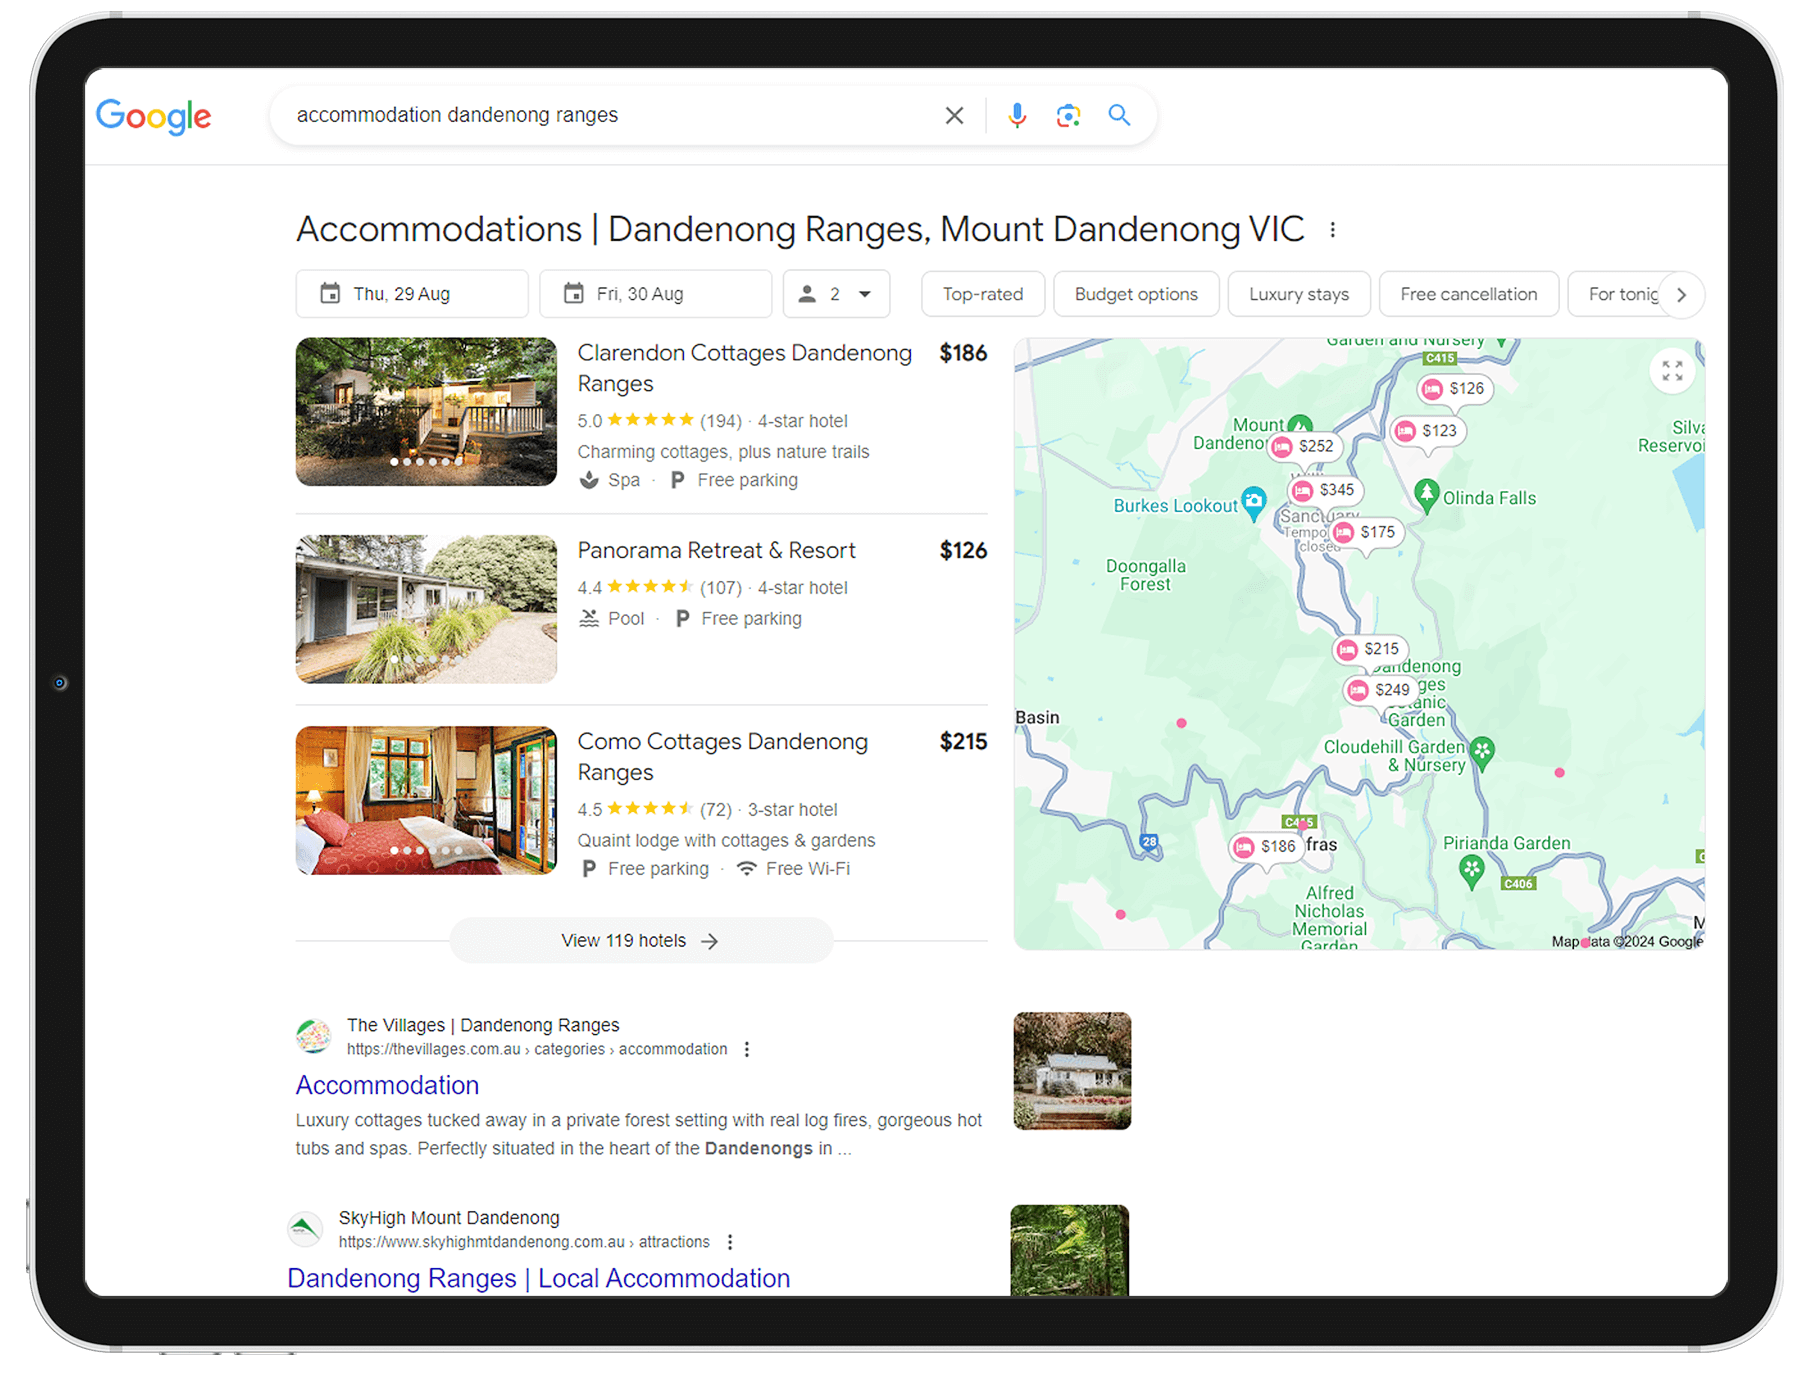The image size is (1800, 1377).
Task: Click the thevillages.com.au breadcrumb URL
Action: [x=537, y=1049]
